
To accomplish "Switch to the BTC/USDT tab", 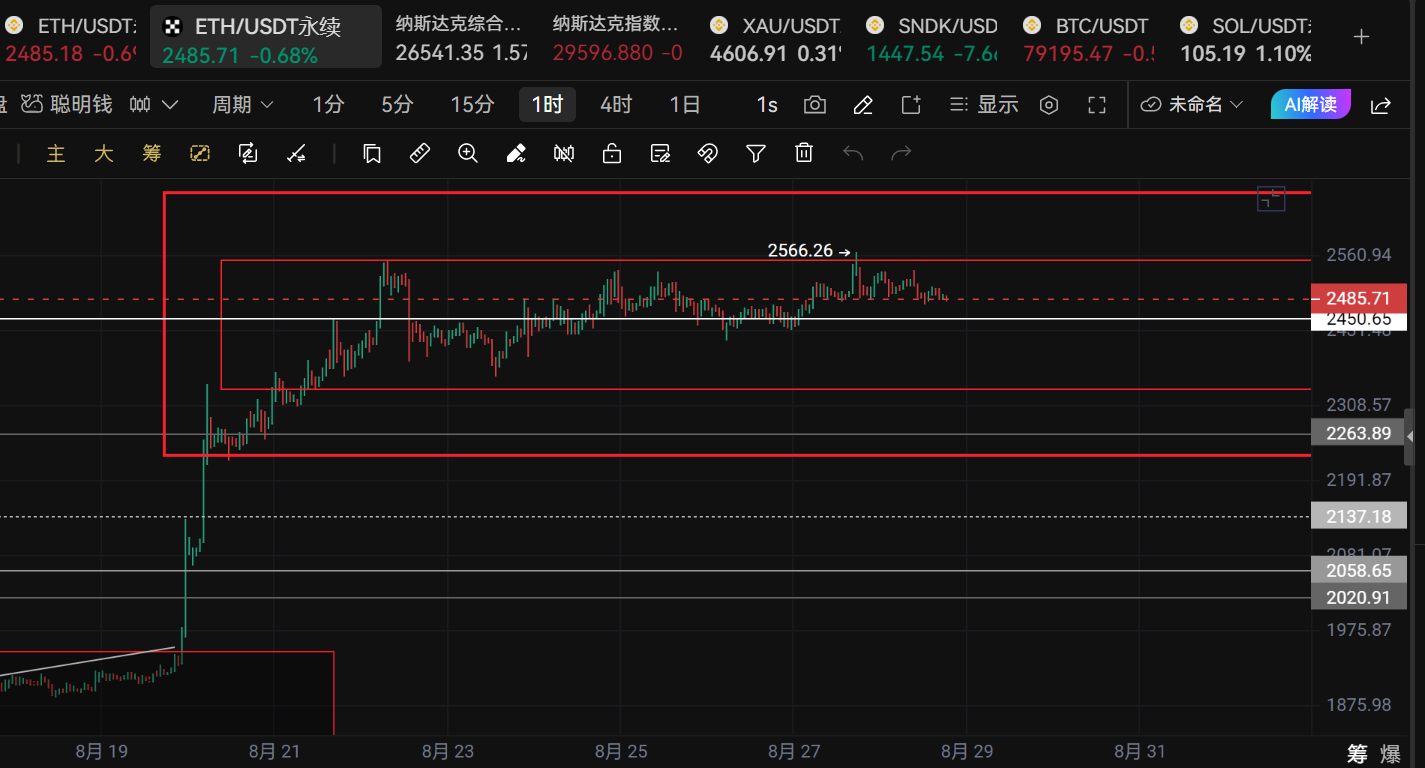I will (1088, 38).
